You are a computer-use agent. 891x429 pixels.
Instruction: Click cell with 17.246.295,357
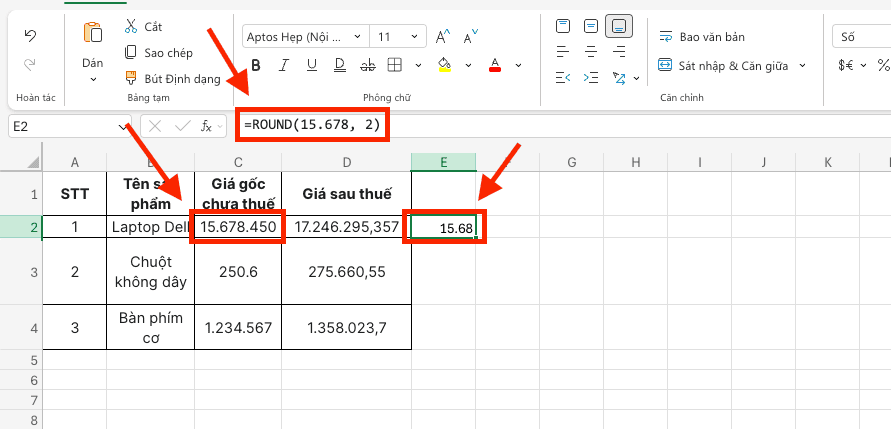pos(347,227)
